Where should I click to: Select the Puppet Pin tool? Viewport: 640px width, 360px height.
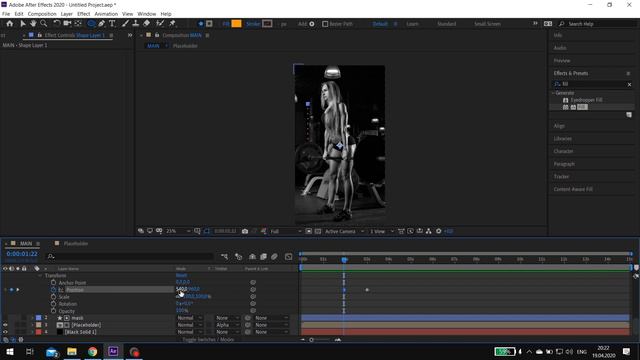(172, 24)
